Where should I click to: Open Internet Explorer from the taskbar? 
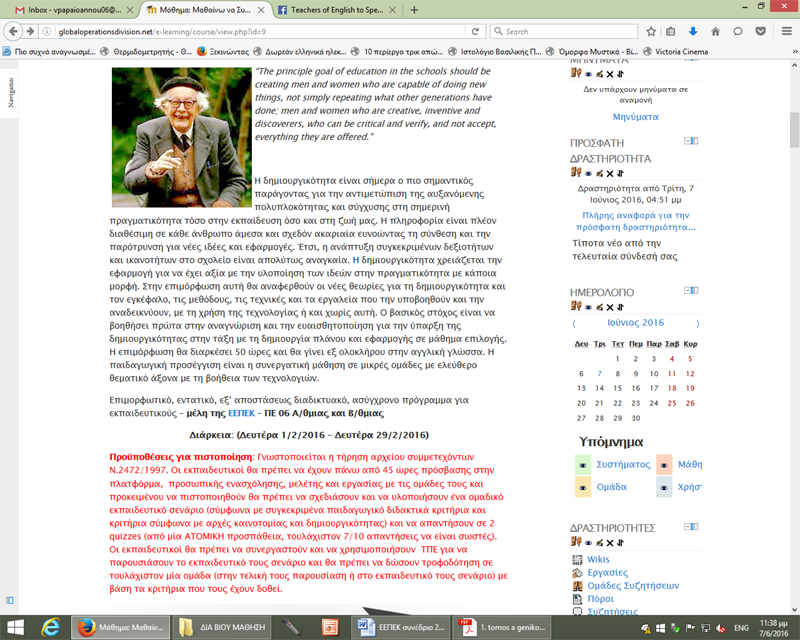pyautogui.click(x=50, y=627)
